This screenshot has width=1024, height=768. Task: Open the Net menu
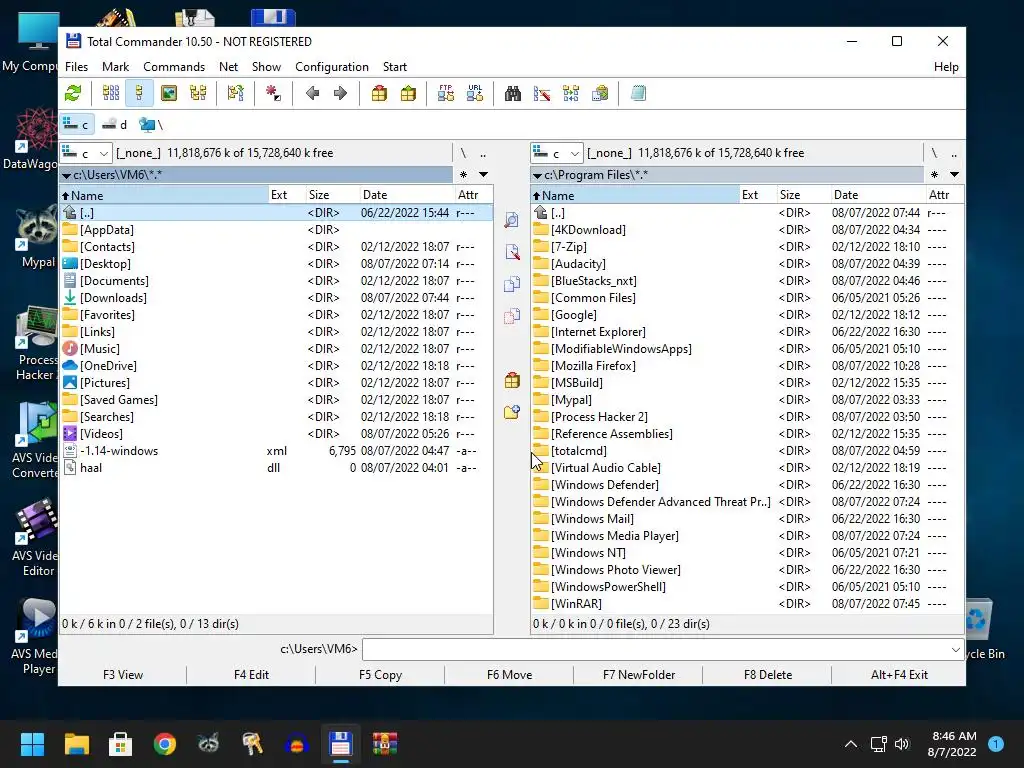tap(229, 67)
